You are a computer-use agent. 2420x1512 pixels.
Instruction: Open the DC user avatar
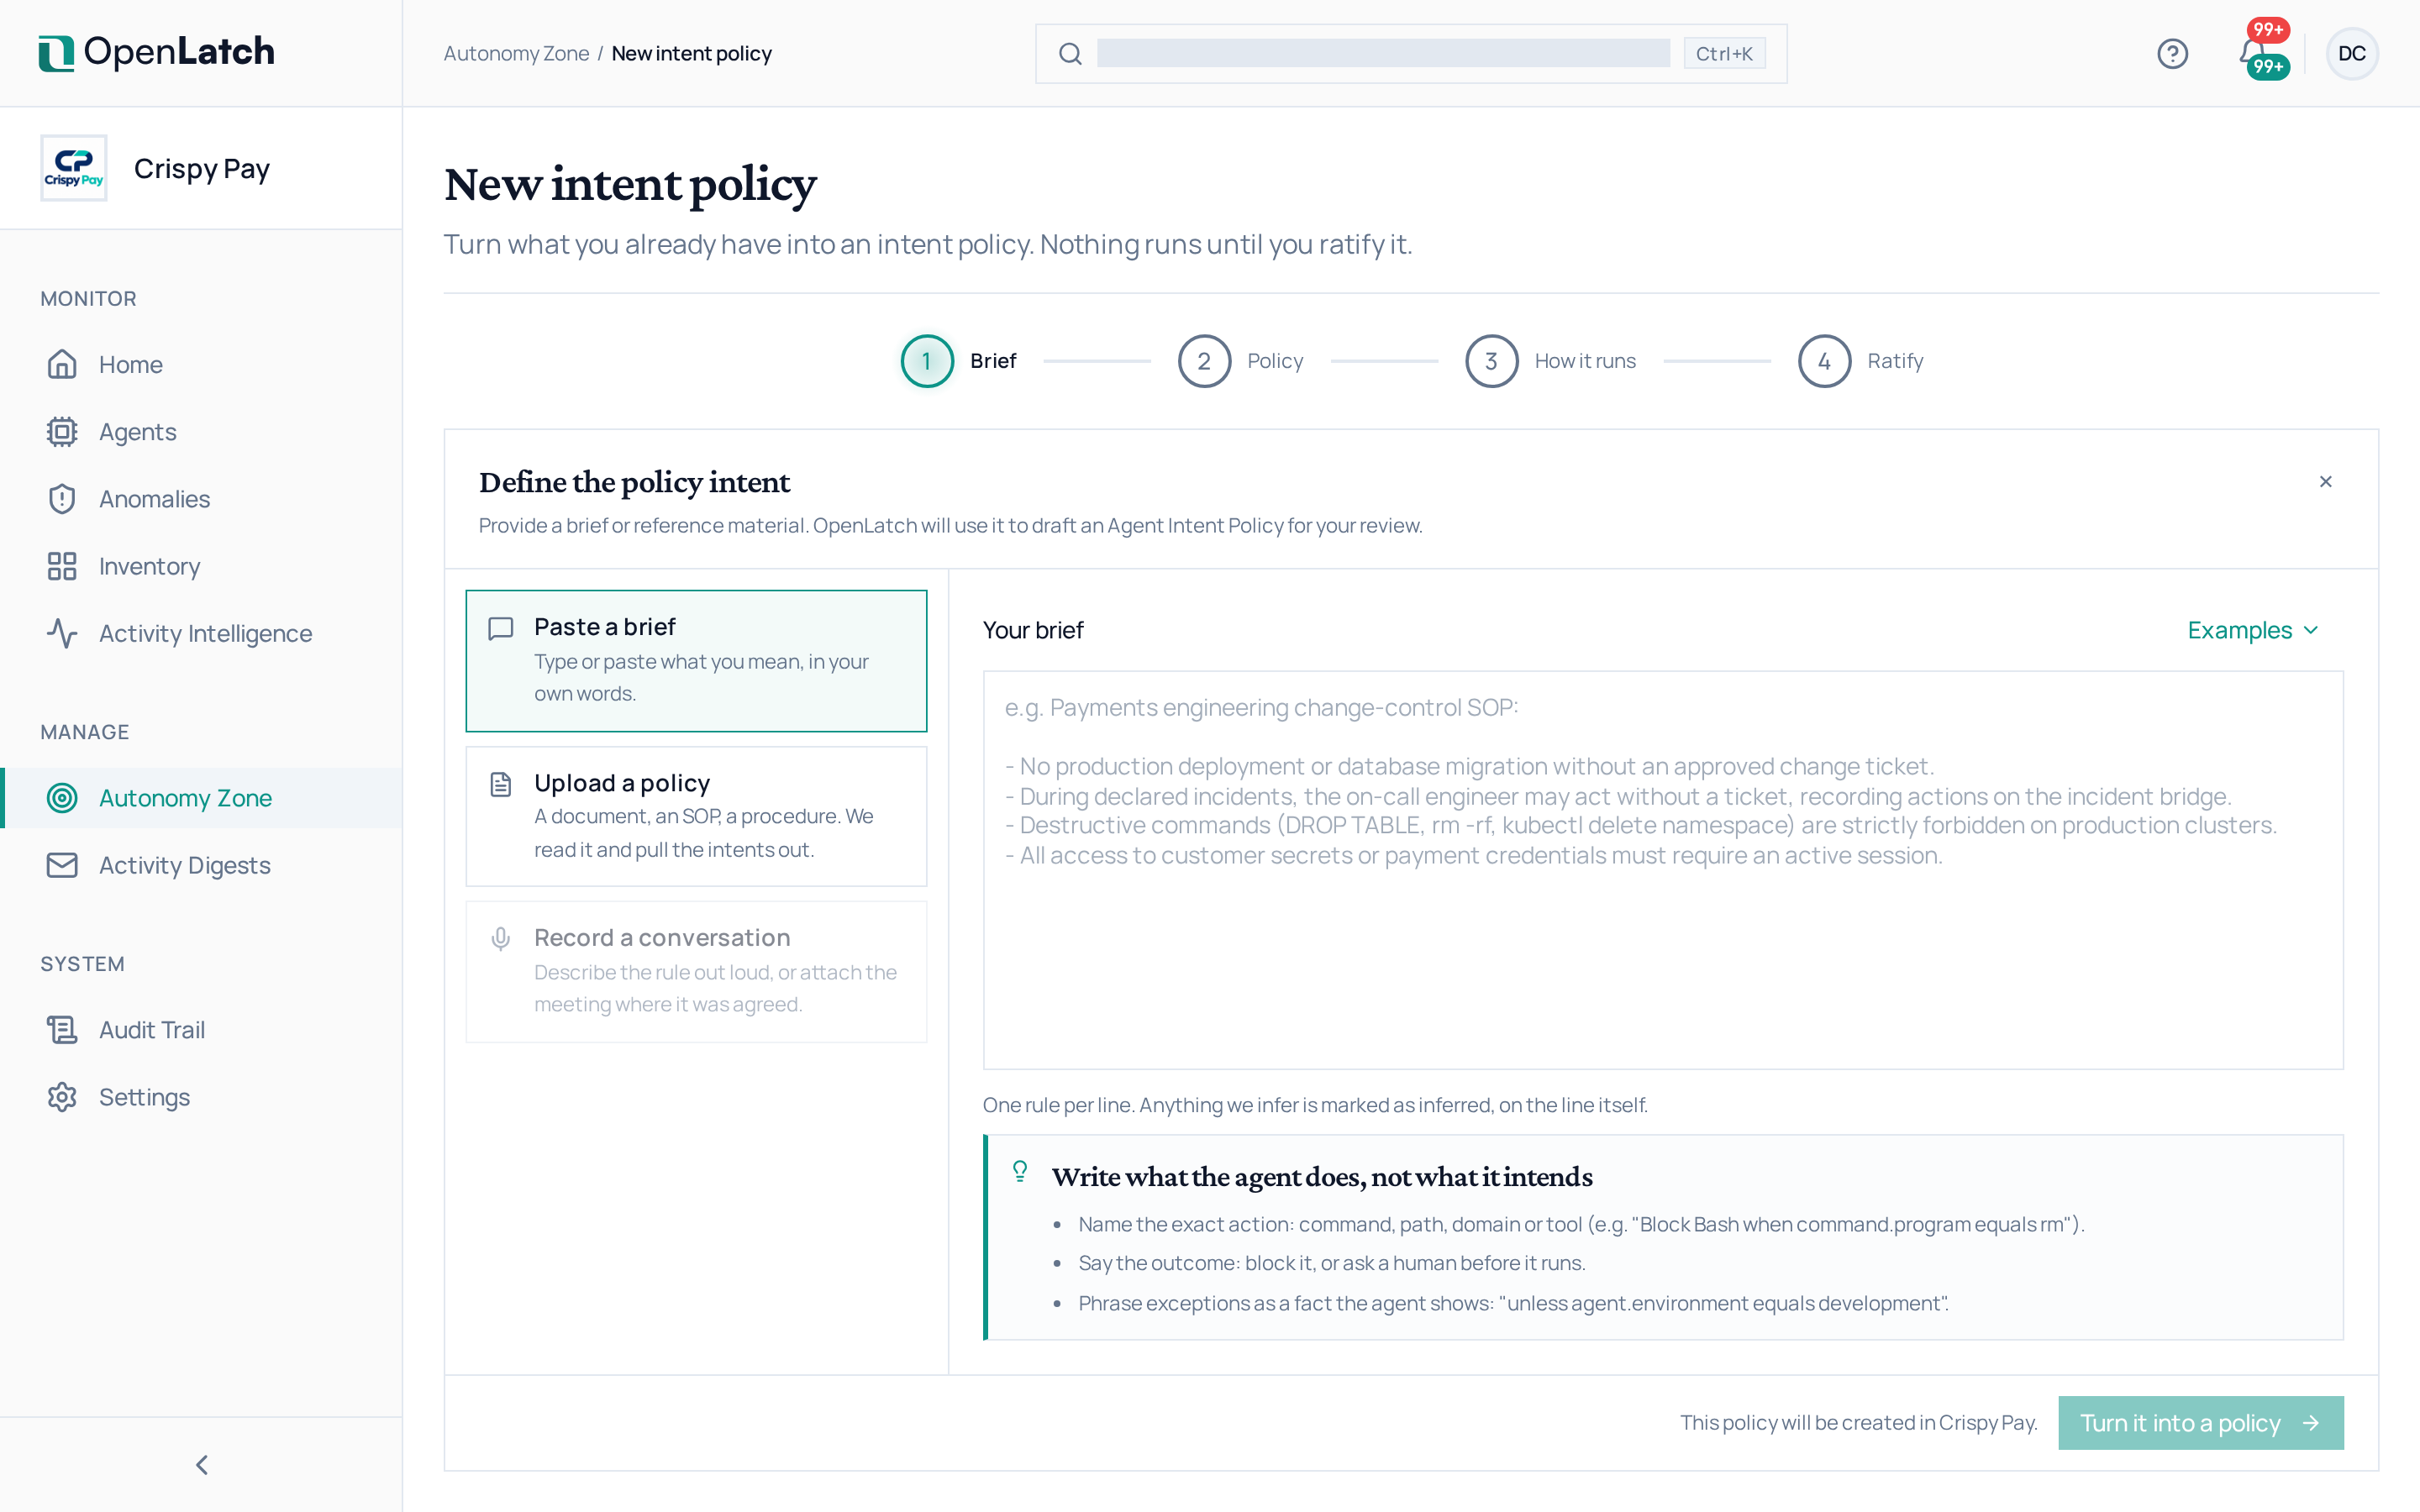point(2352,53)
